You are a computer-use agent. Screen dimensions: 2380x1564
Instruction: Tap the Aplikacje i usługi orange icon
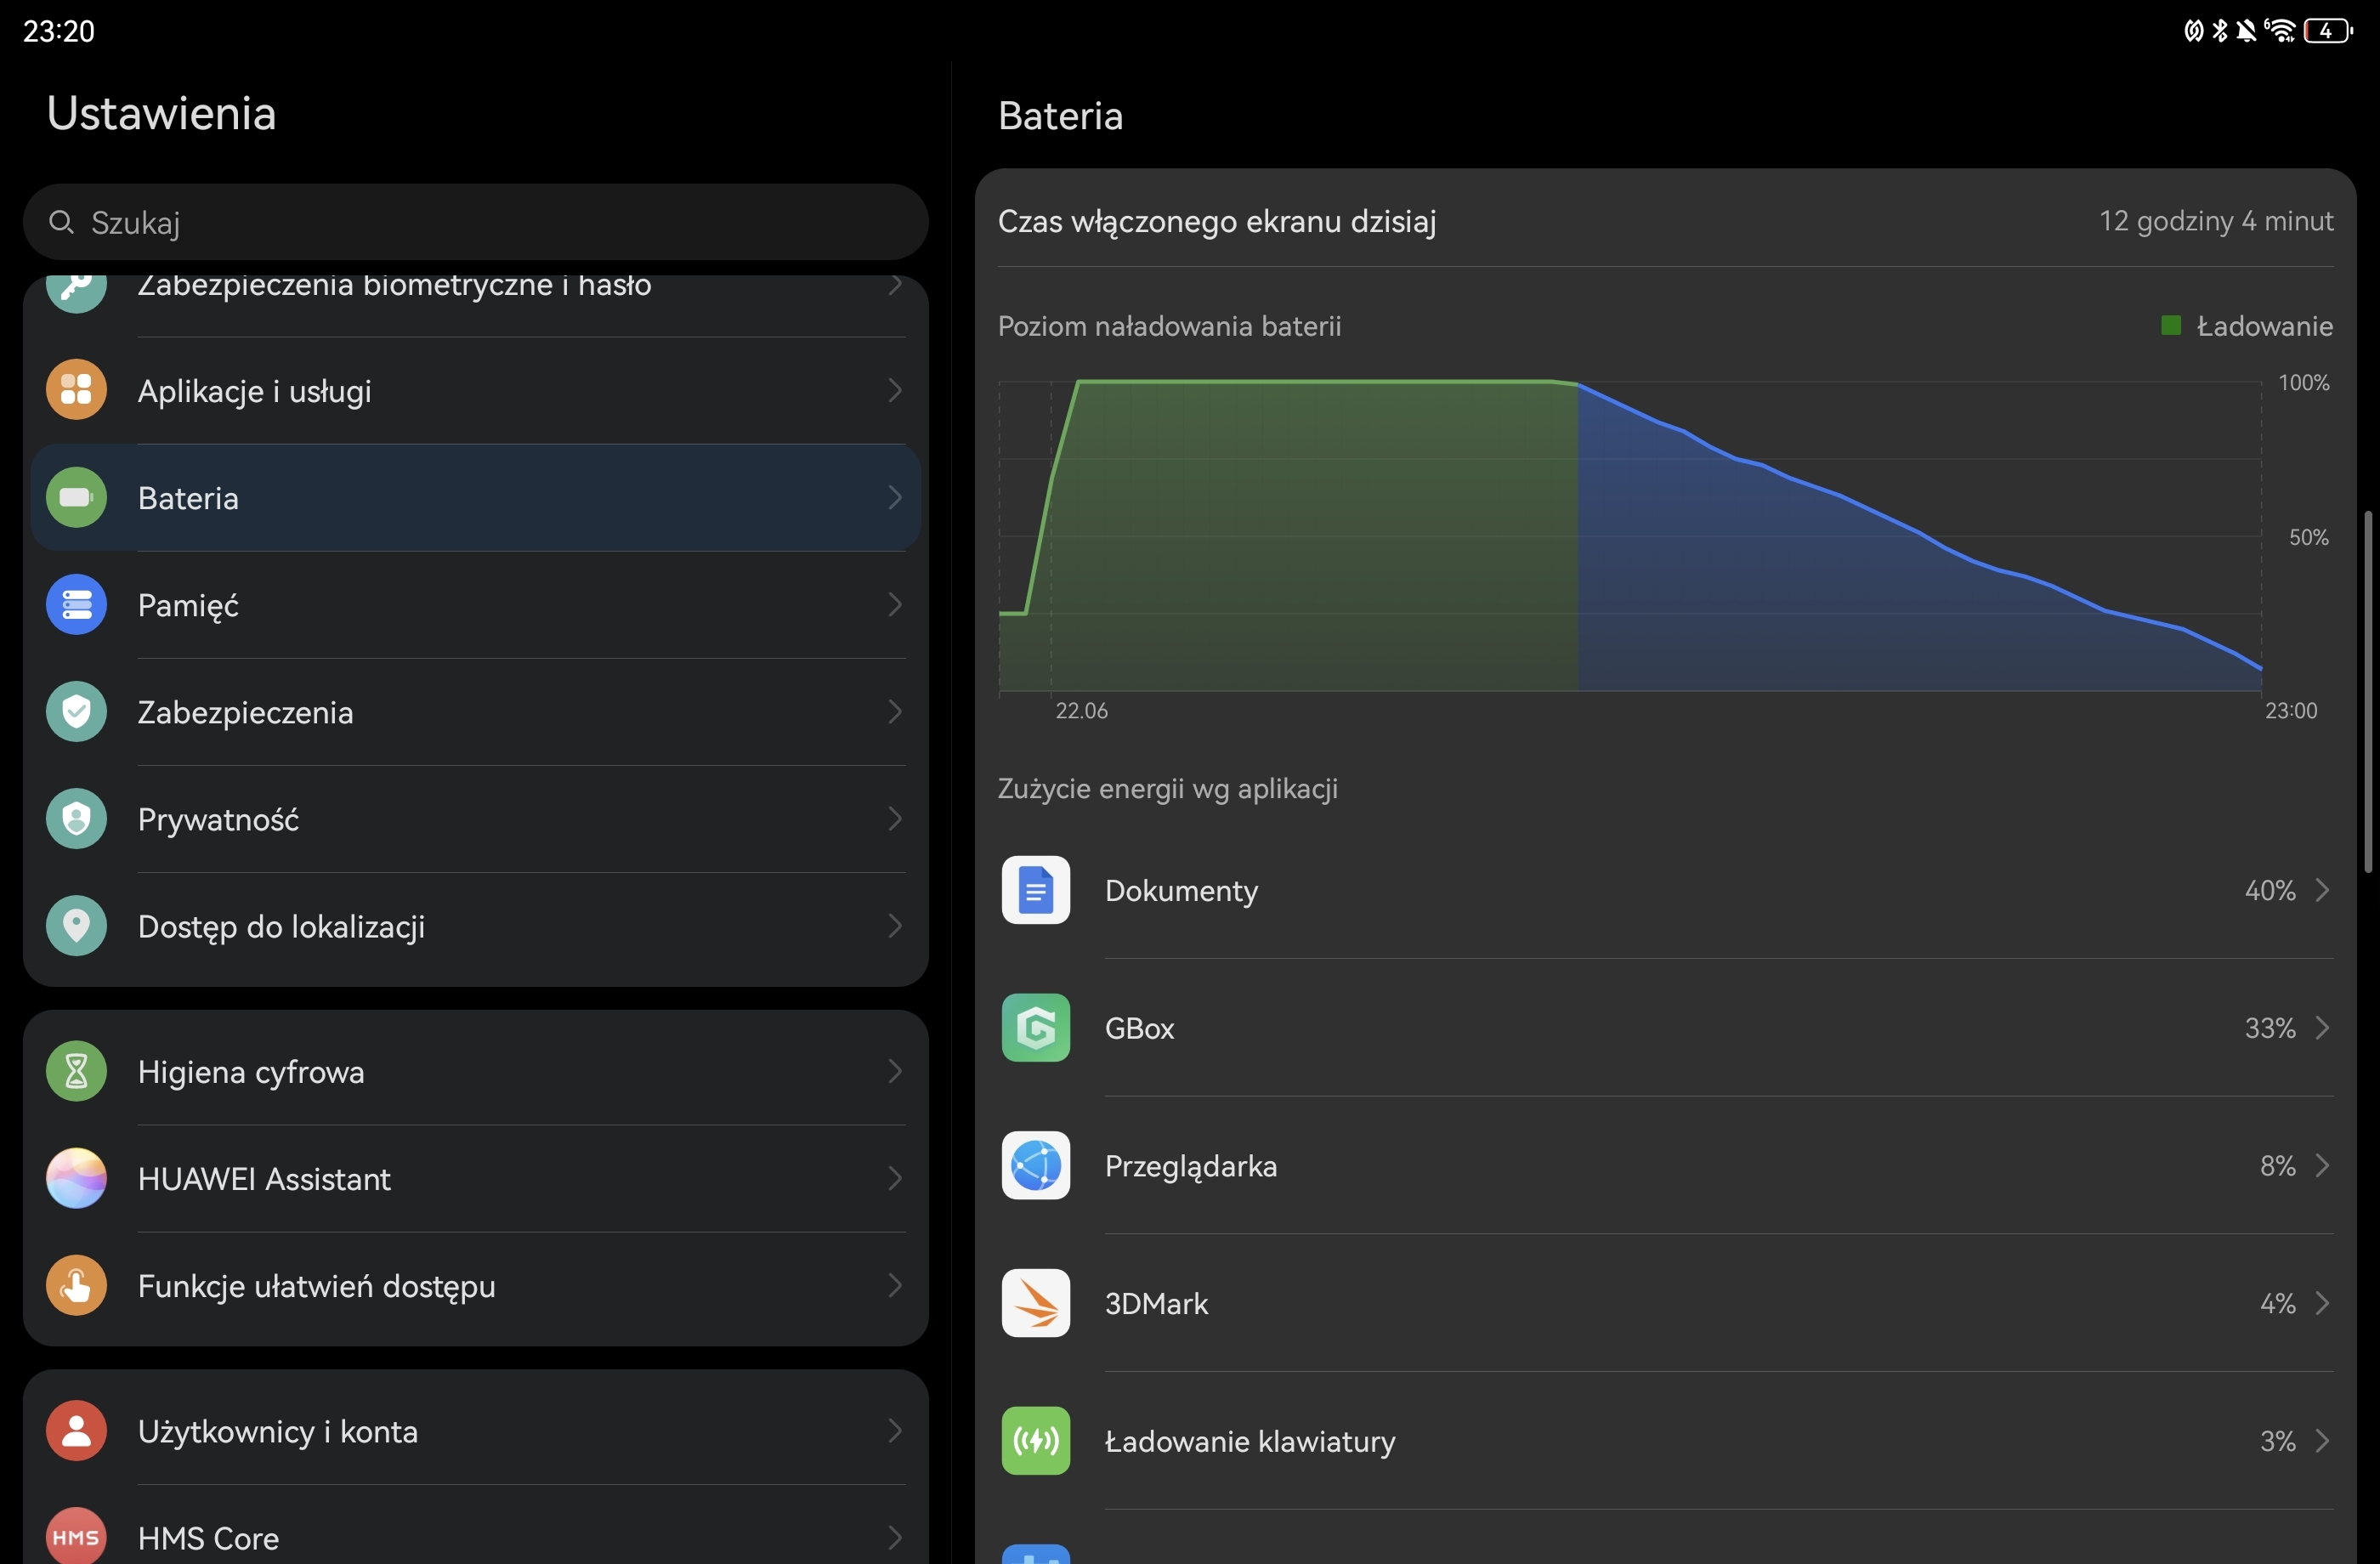tap(76, 390)
